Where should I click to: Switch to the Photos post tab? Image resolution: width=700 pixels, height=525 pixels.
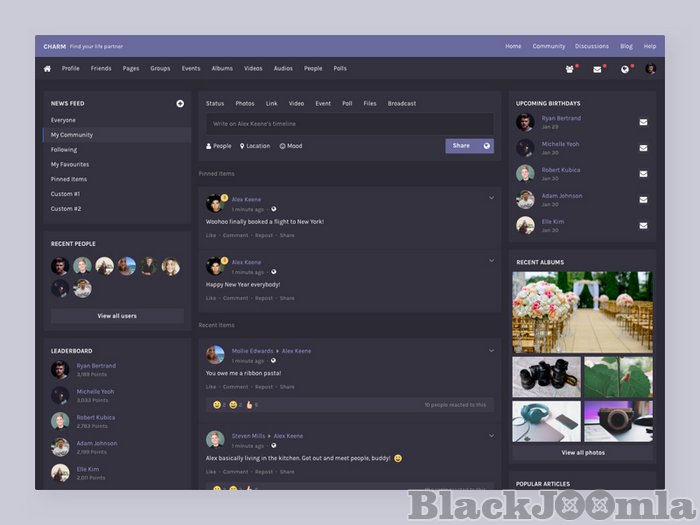(x=245, y=103)
